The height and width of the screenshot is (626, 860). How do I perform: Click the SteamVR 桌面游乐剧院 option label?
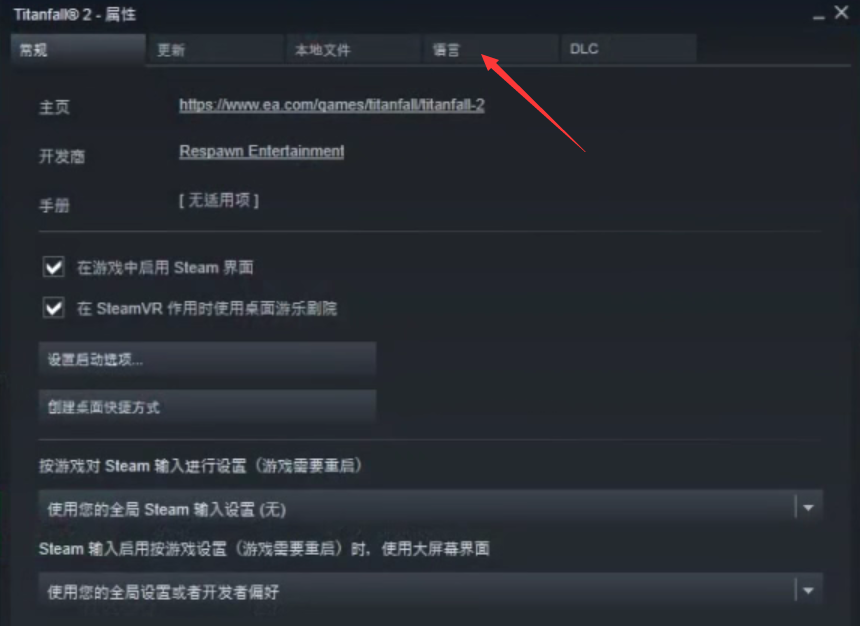pyautogui.click(x=207, y=308)
